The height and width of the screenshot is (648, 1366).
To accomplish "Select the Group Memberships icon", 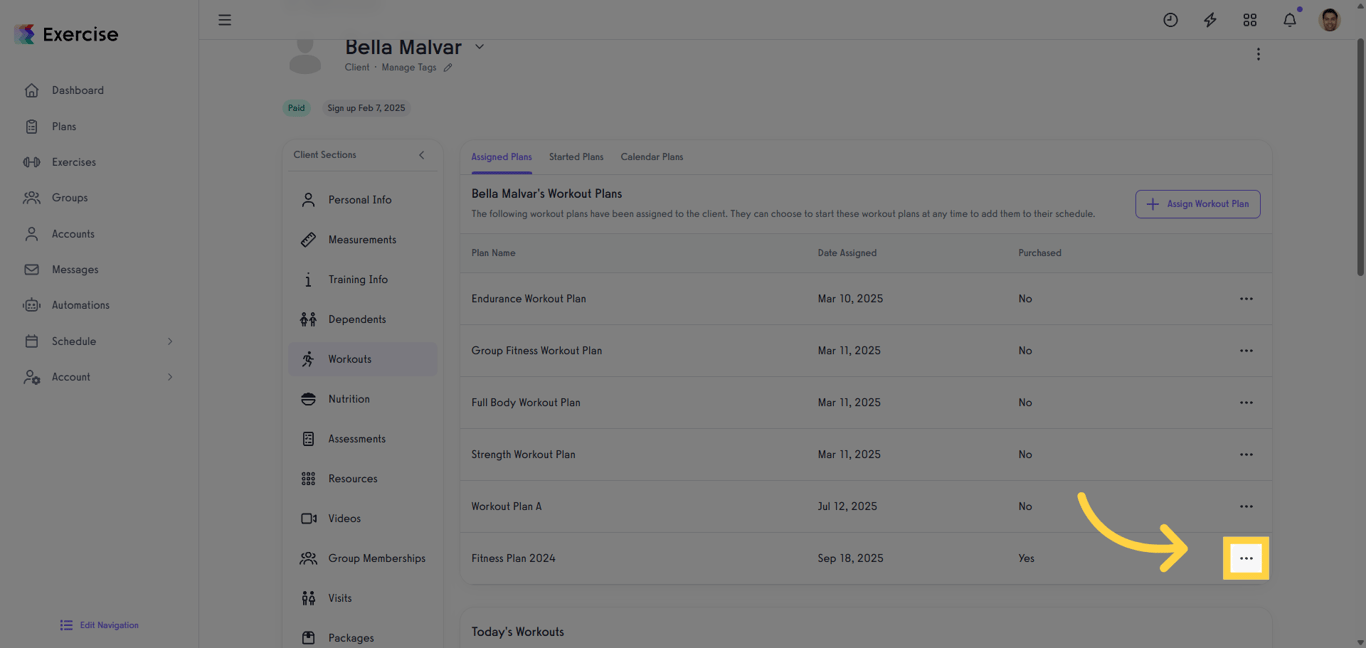I will (x=308, y=558).
